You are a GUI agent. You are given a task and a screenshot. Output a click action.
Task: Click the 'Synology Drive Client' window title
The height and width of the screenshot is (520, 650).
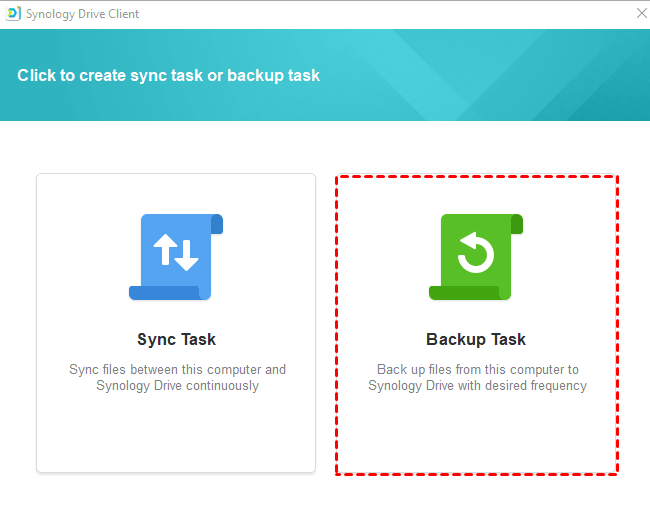click(82, 14)
